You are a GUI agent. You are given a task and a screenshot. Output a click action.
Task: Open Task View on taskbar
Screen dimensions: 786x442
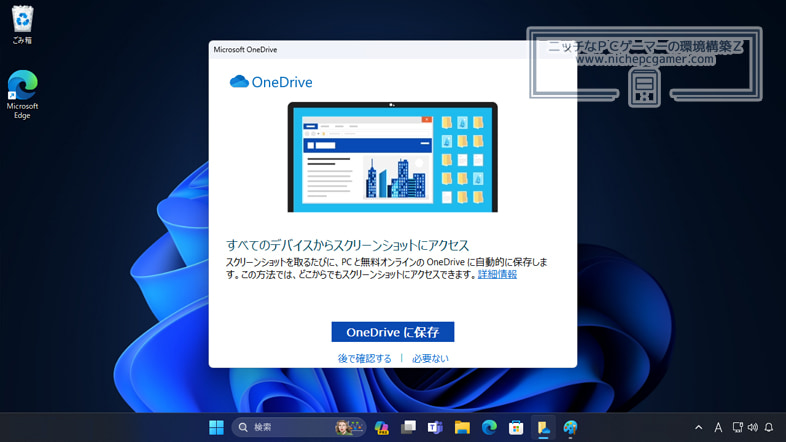pyautogui.click(x=408, y=427)
